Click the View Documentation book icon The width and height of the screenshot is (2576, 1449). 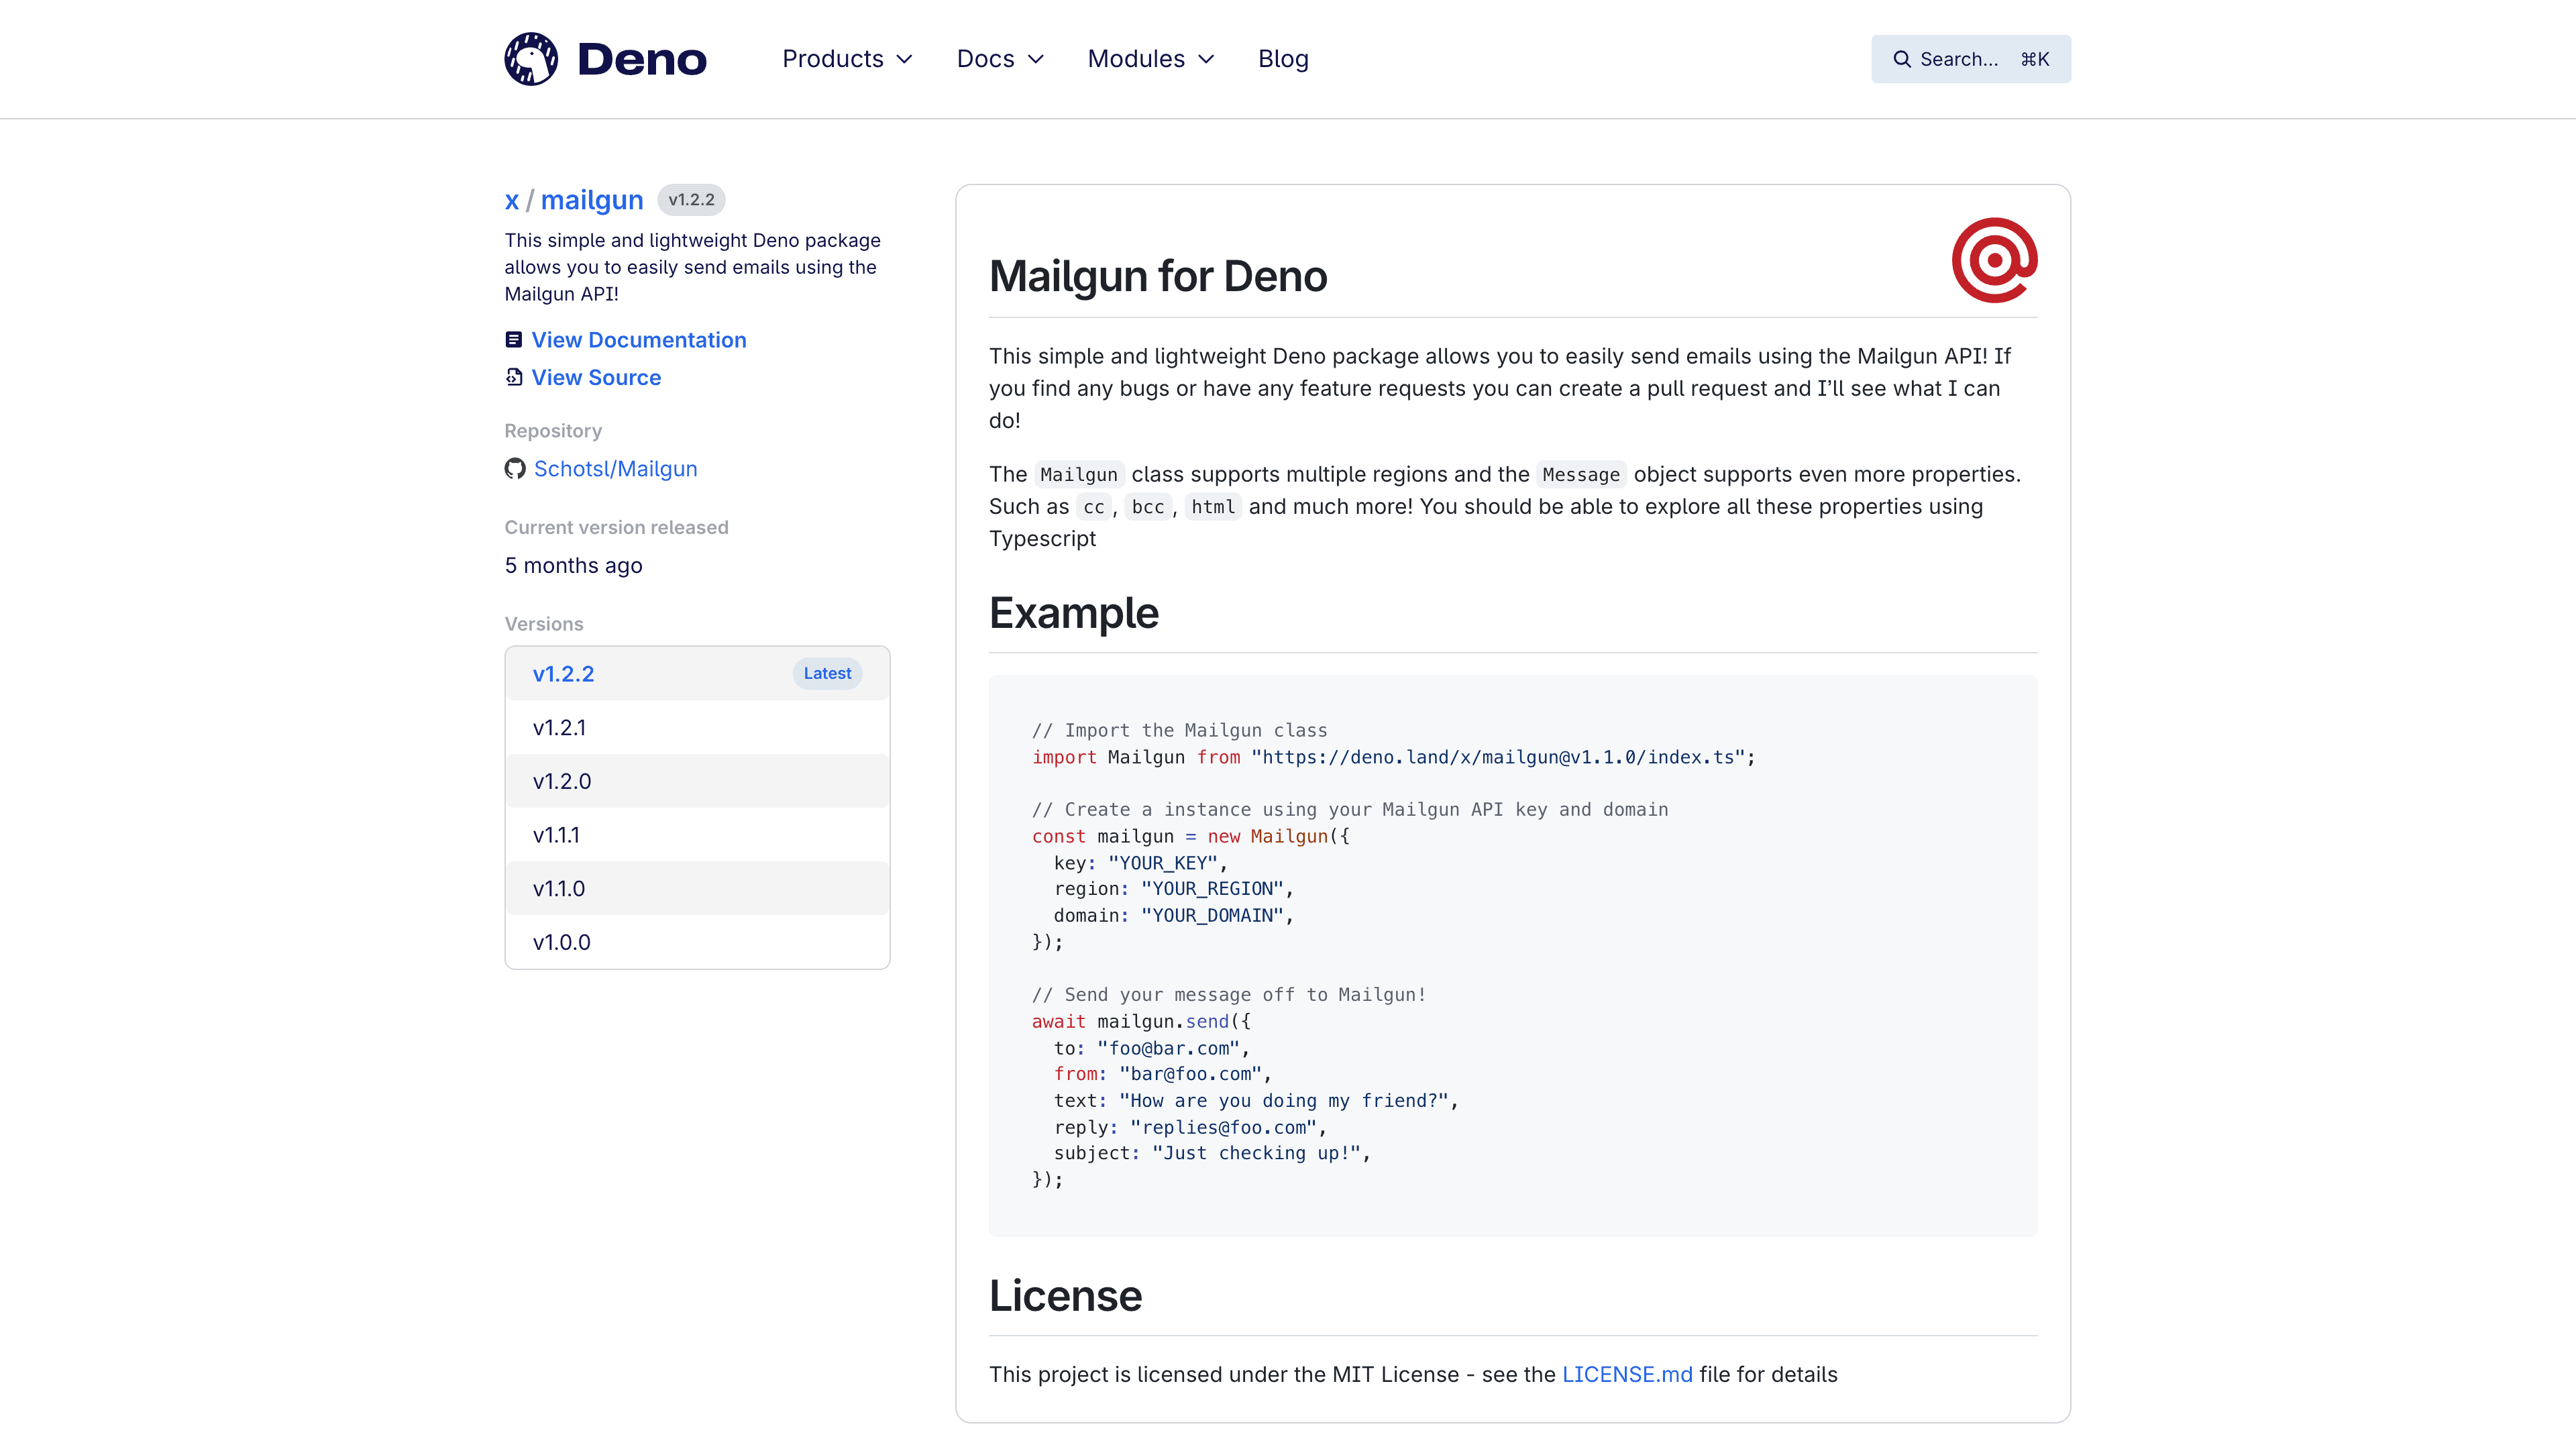[x=513, y=338]
